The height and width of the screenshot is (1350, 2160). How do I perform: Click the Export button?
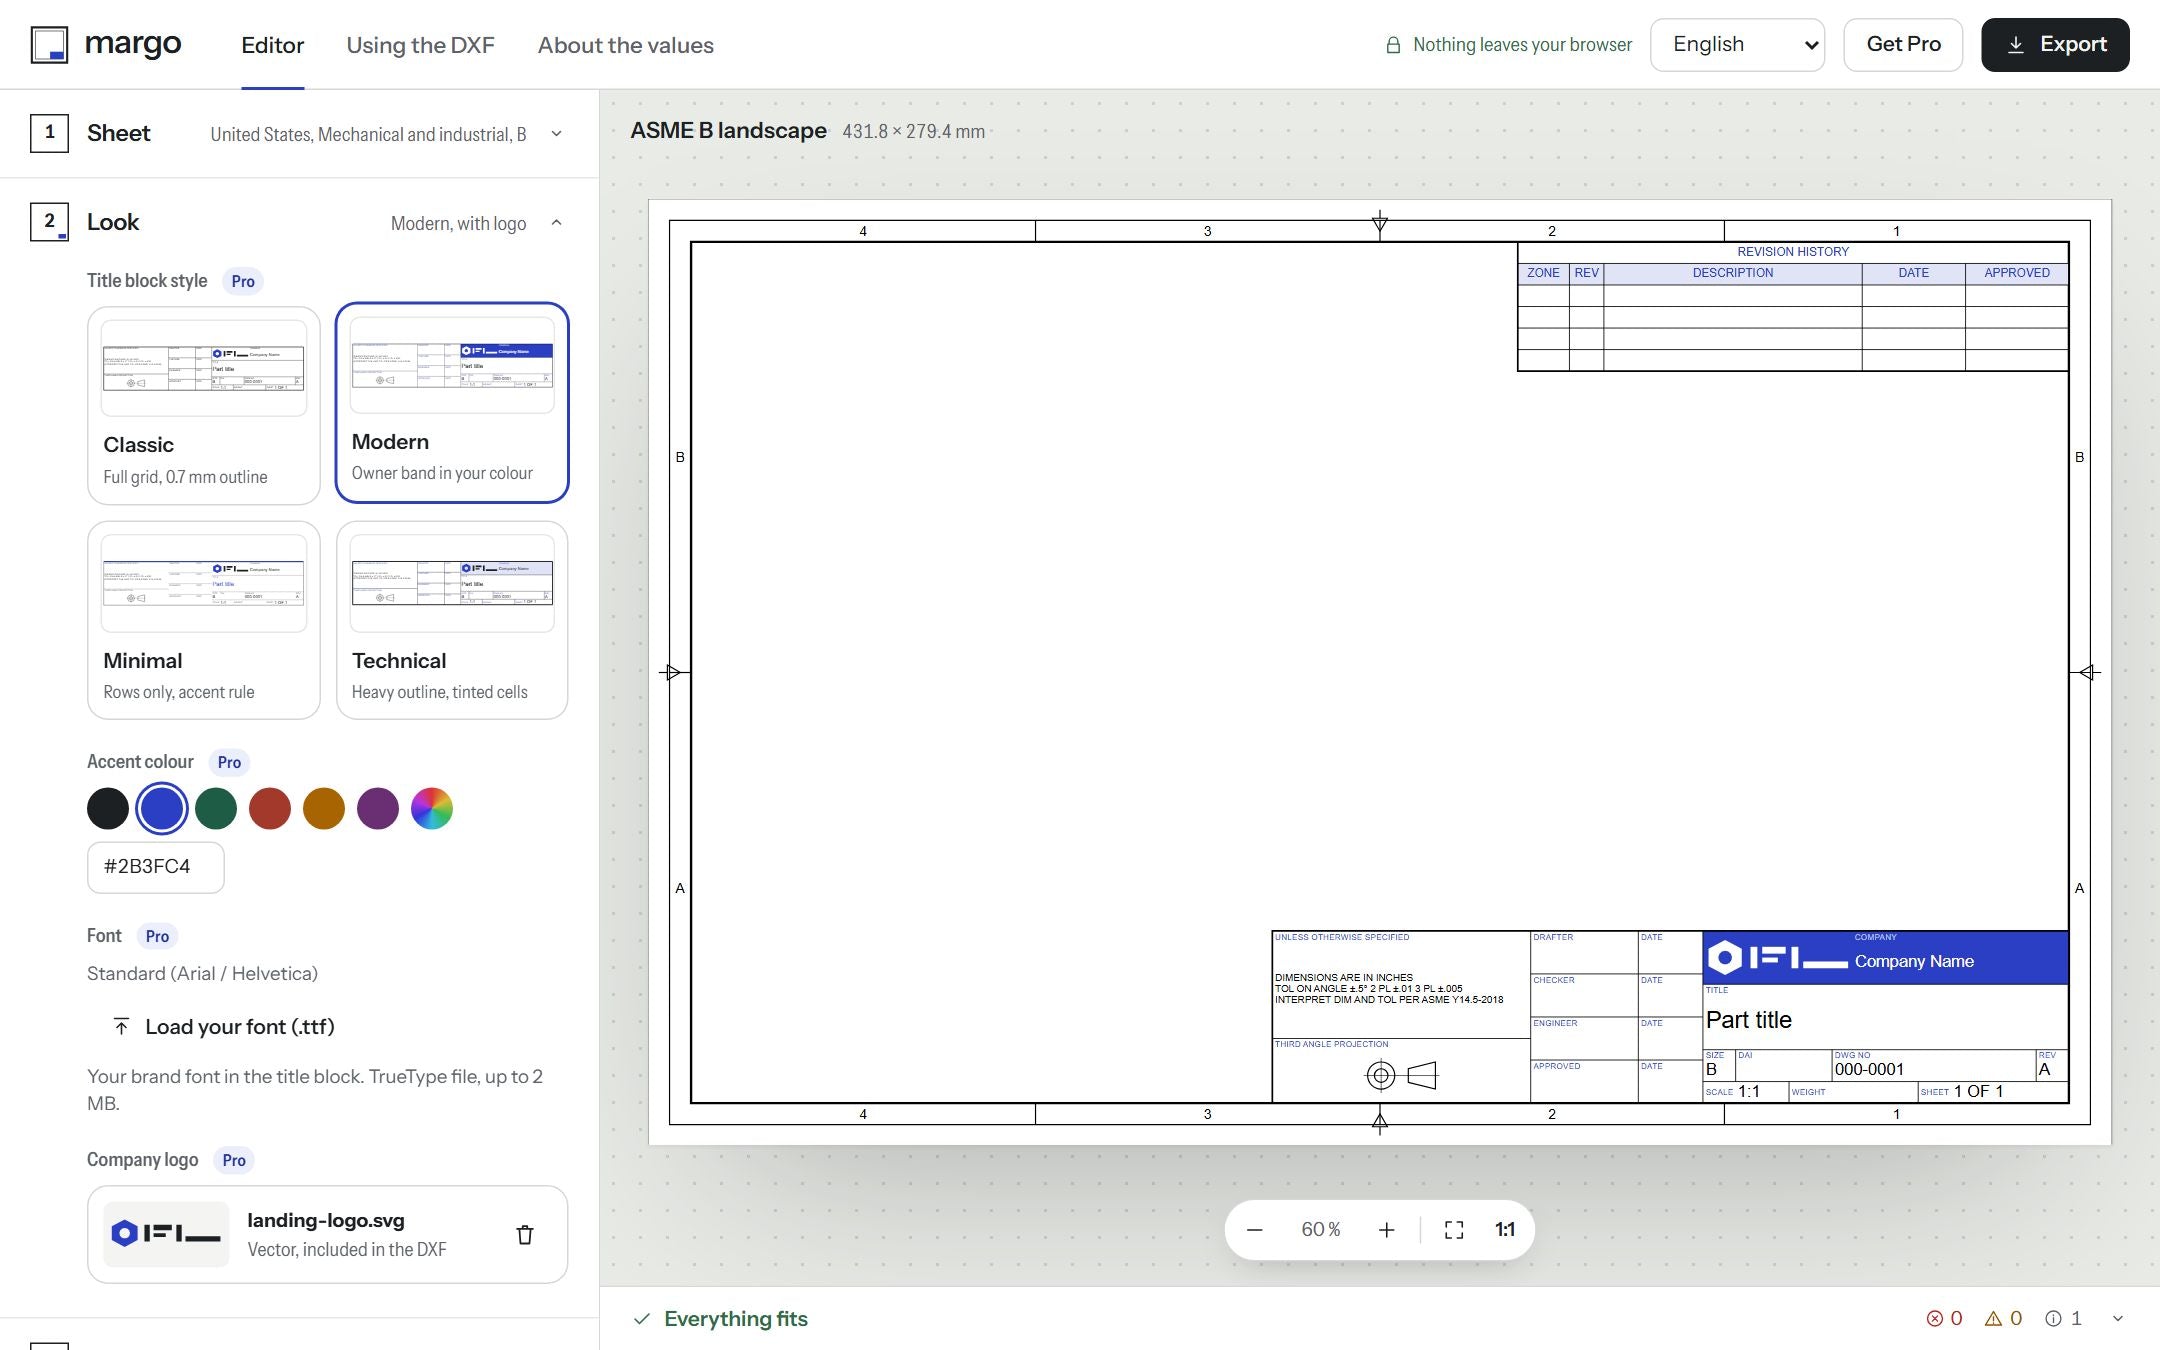point(2055,45)
